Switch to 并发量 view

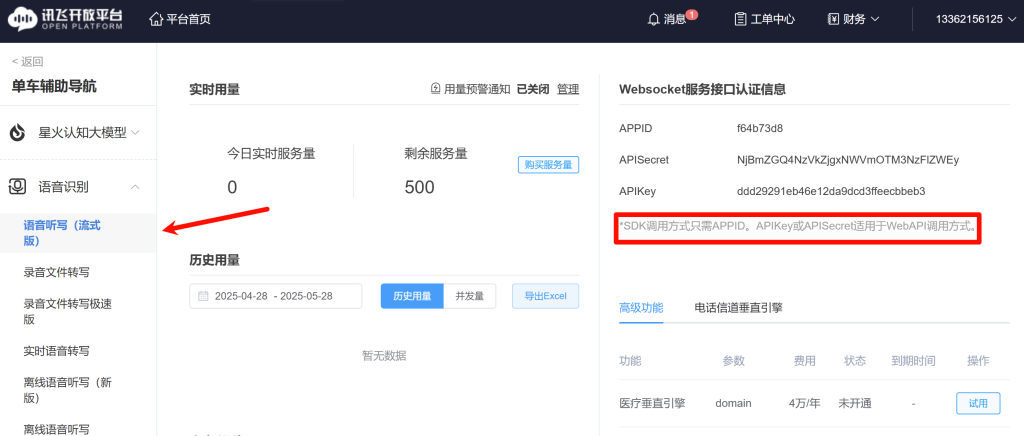[469, 296]
